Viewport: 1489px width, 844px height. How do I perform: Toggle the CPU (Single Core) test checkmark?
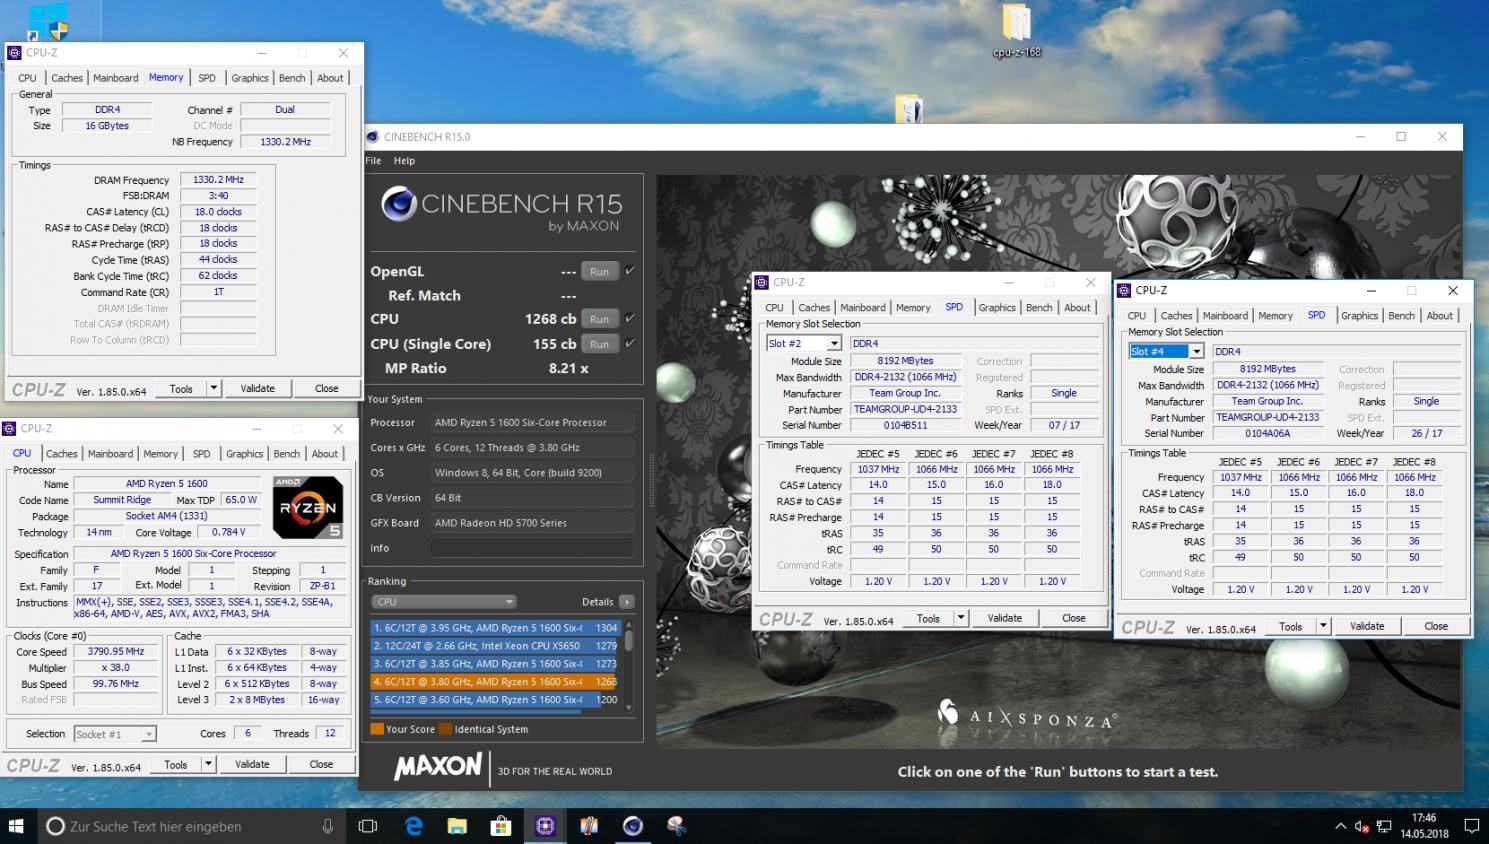[630, 343]
